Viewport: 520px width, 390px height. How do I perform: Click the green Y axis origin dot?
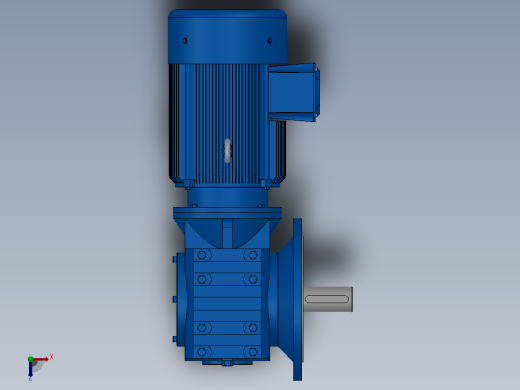[30, 359]
